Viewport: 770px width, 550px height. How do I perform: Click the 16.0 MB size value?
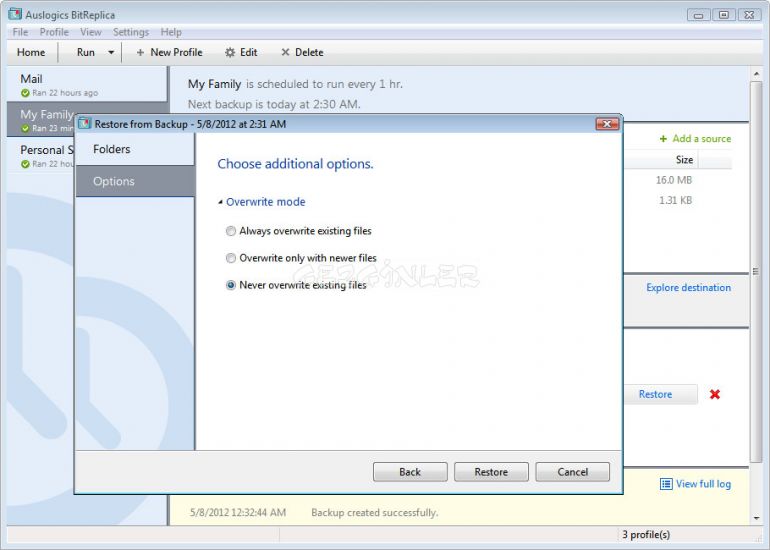pyautogui.click(x=674, y=180)
